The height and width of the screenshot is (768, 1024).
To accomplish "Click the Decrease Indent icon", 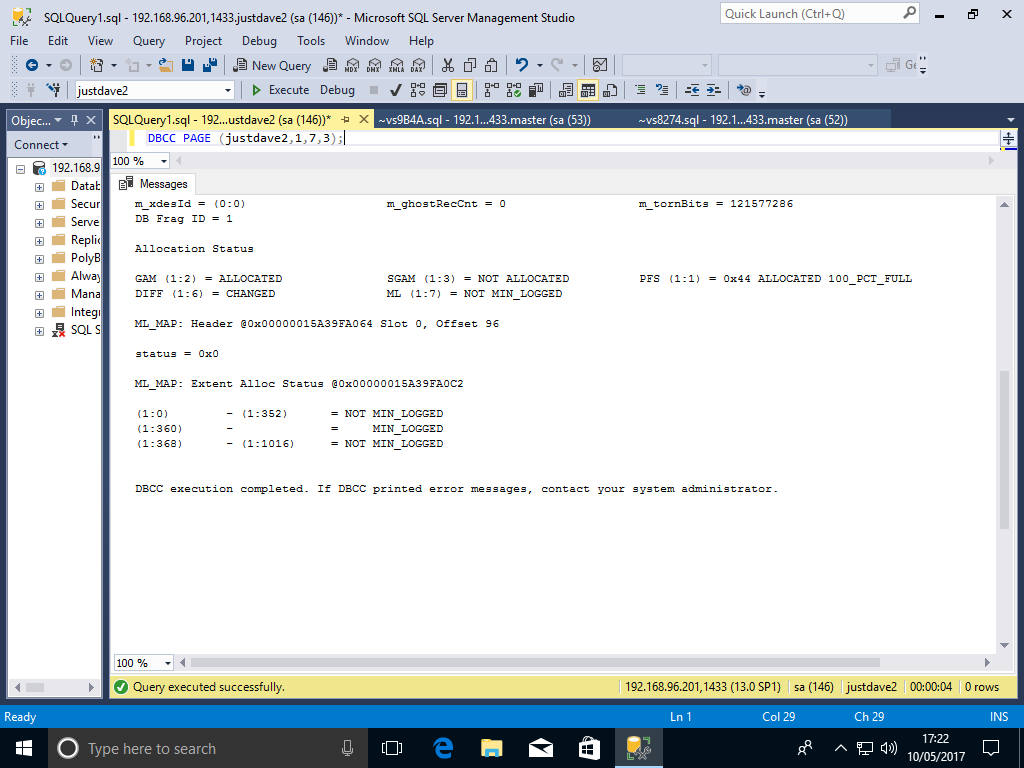I will click(x=692, y=90).
